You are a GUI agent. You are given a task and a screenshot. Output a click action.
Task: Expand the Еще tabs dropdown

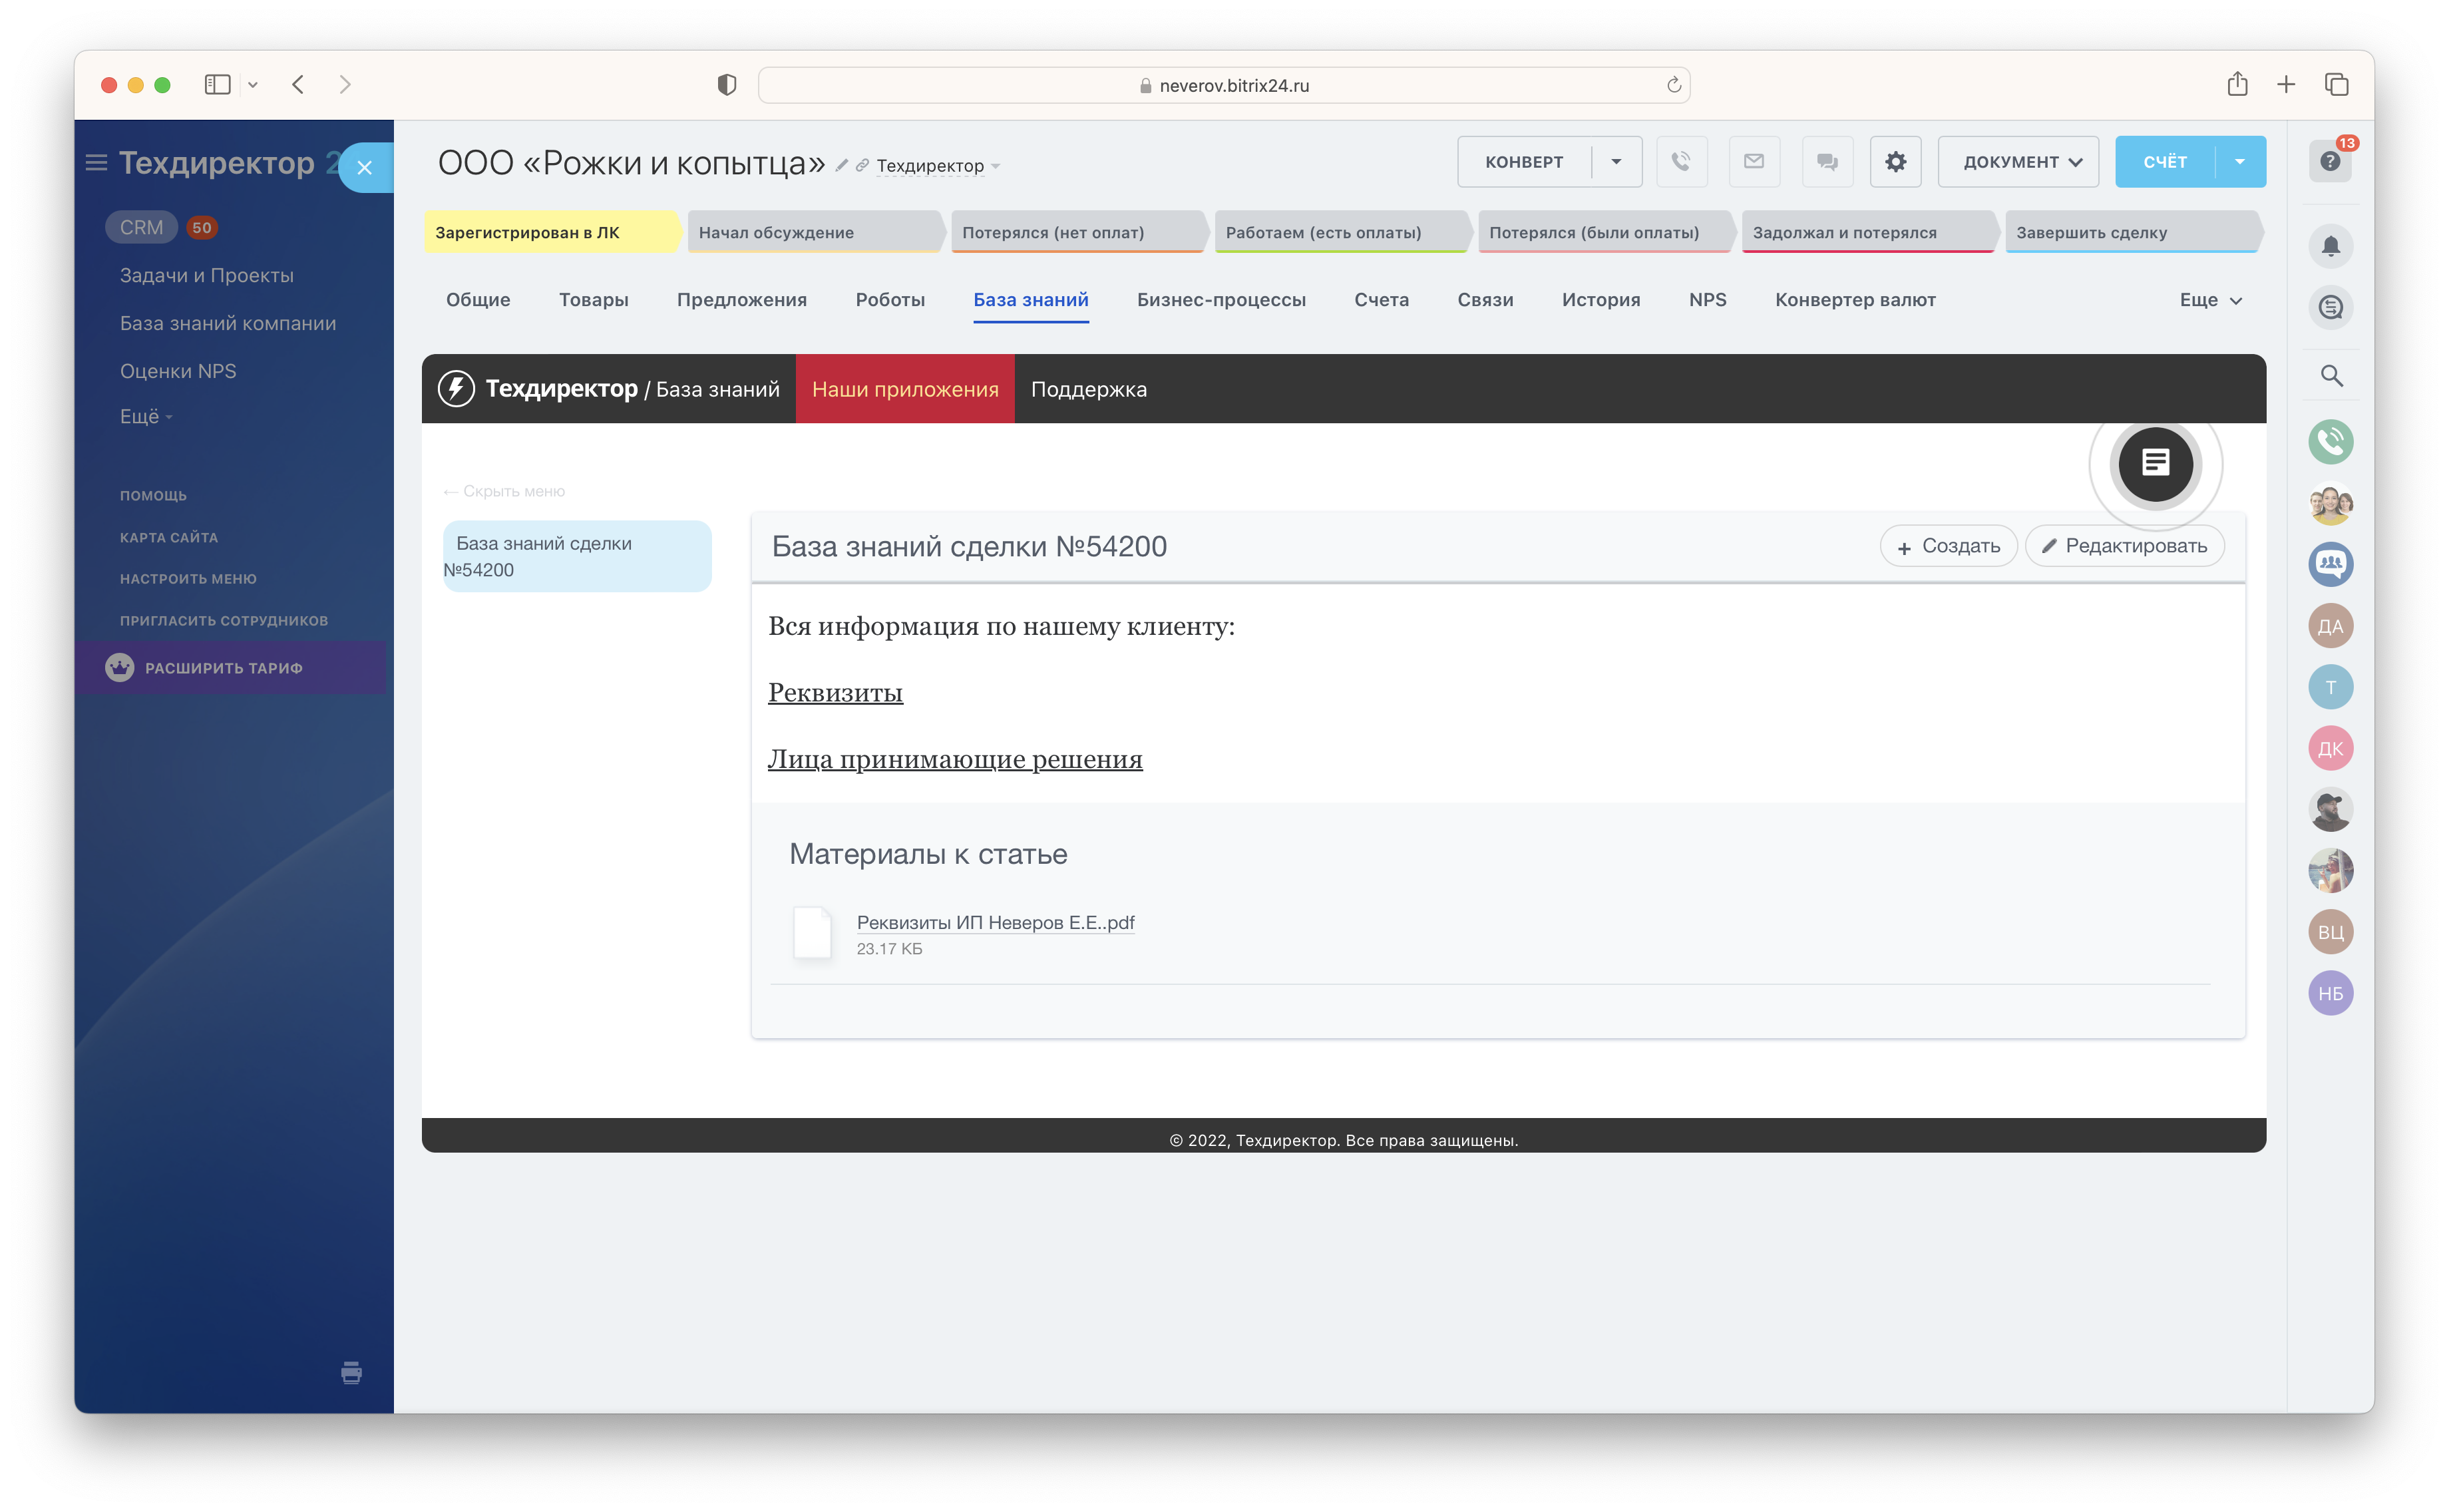2210,300
